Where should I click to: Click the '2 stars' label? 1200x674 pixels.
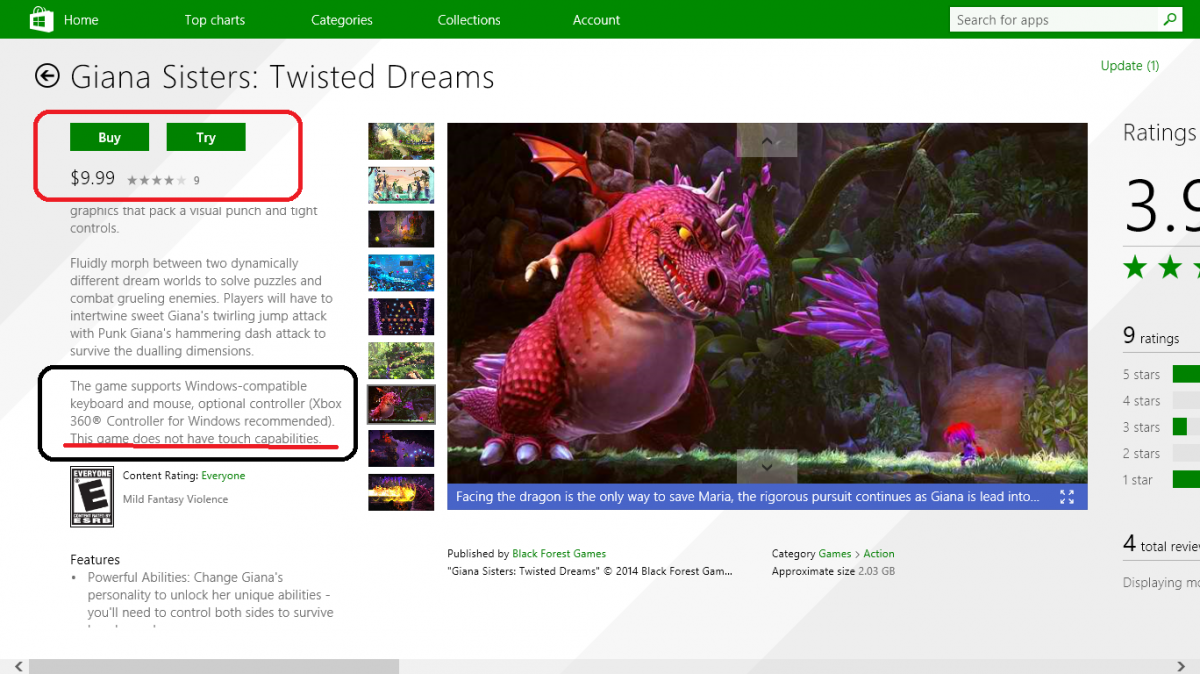(1141, 454)
